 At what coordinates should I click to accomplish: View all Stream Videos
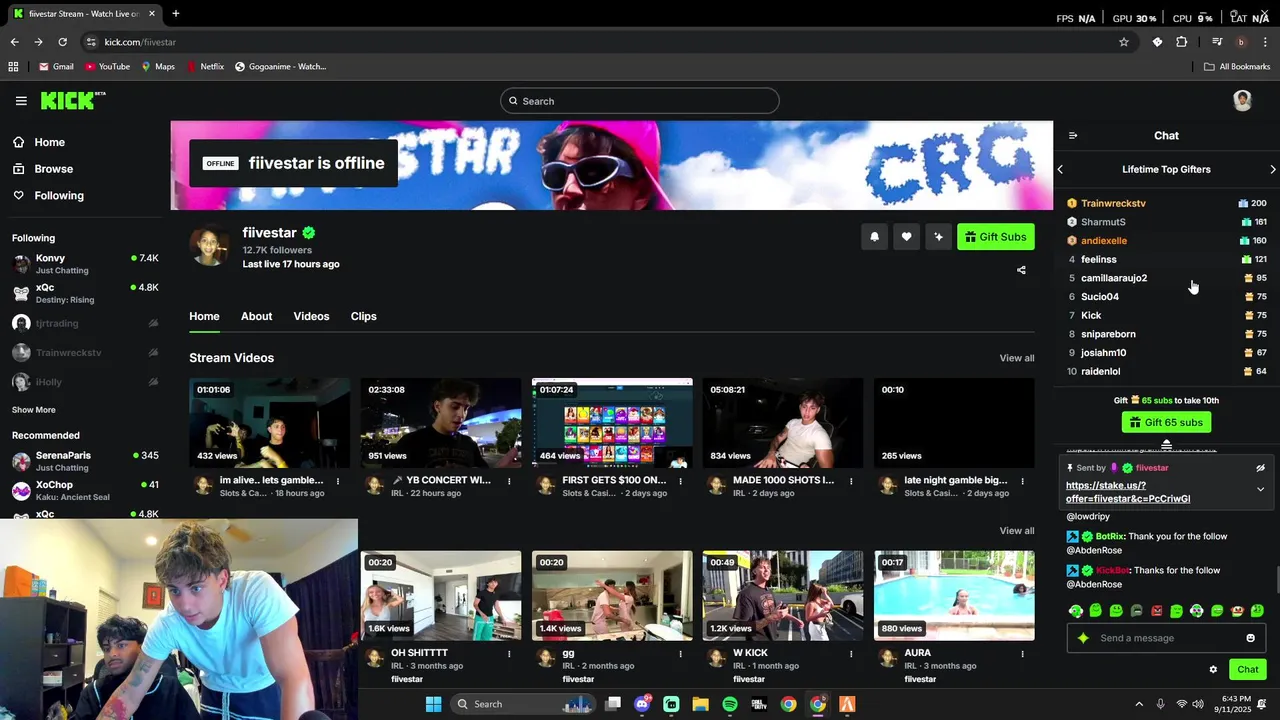click(x=1016, y=358)
